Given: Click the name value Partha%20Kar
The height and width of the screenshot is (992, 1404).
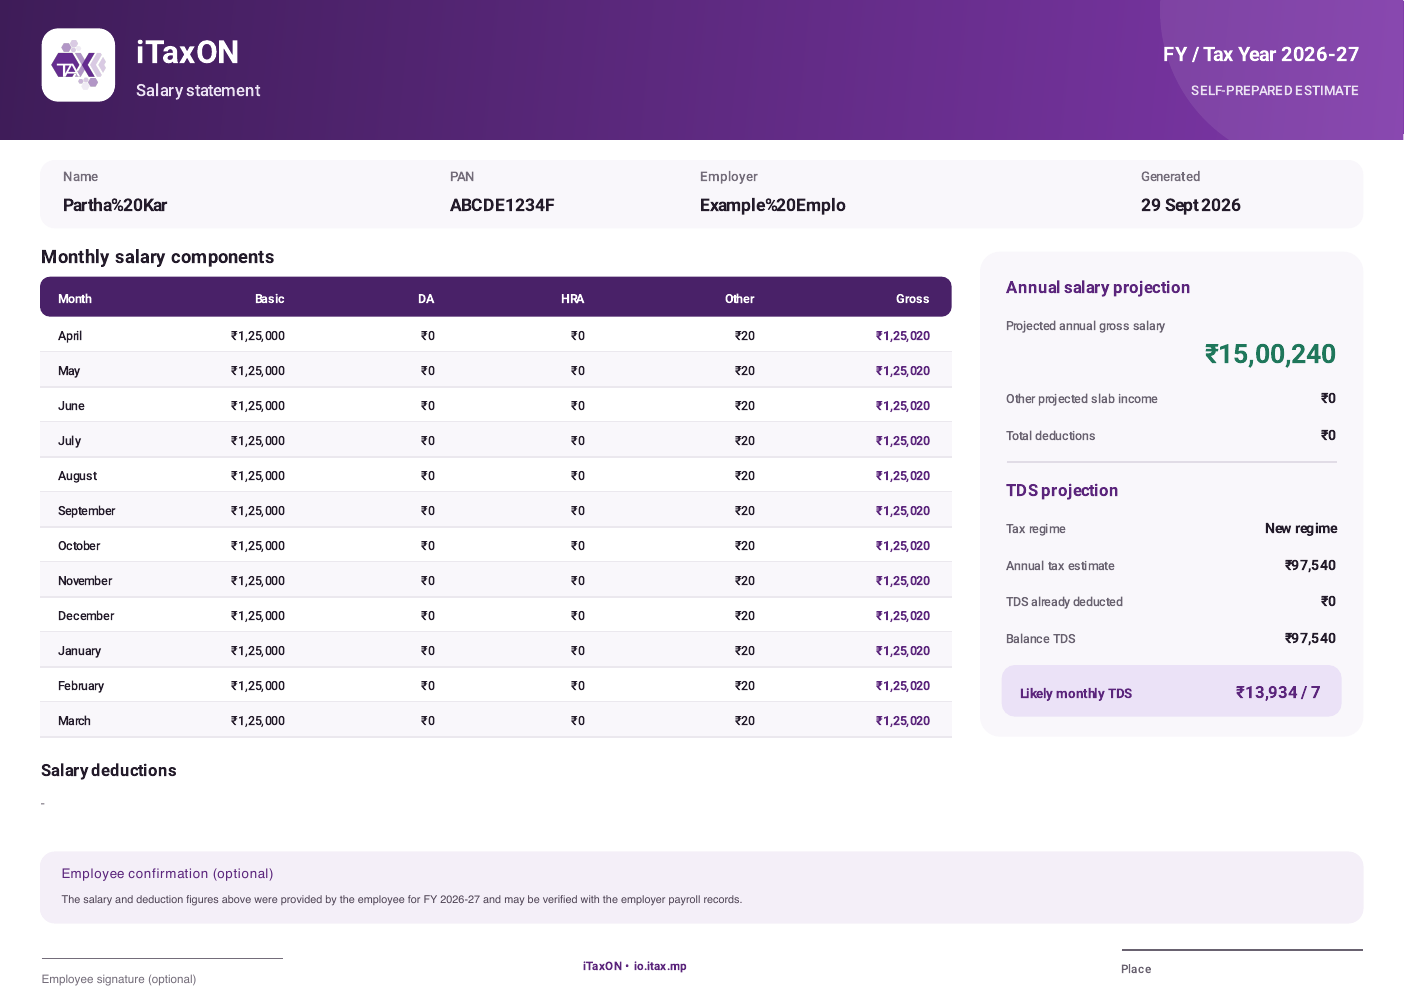Looking at the screenshot, I should [115, 205].
